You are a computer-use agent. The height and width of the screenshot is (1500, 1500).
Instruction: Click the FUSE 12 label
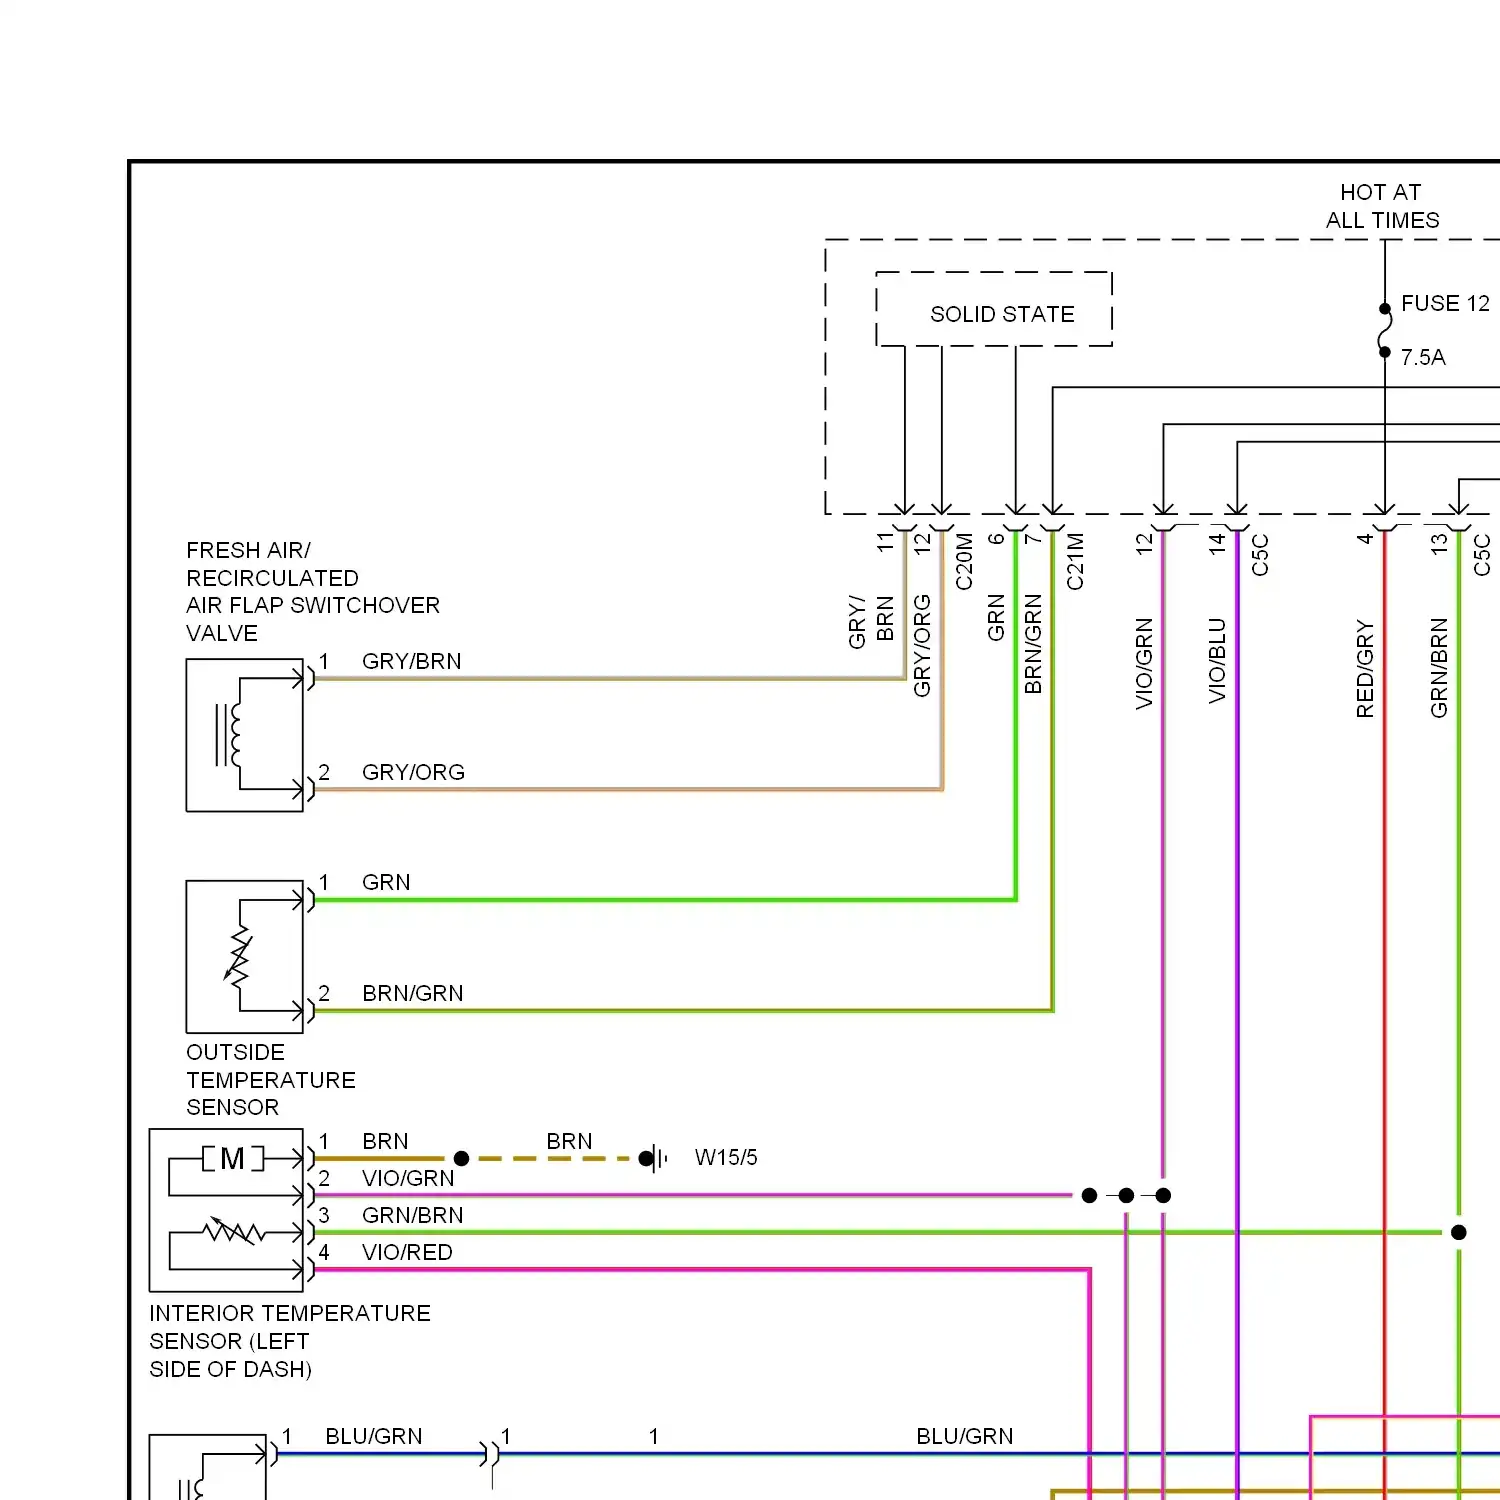1445,303
